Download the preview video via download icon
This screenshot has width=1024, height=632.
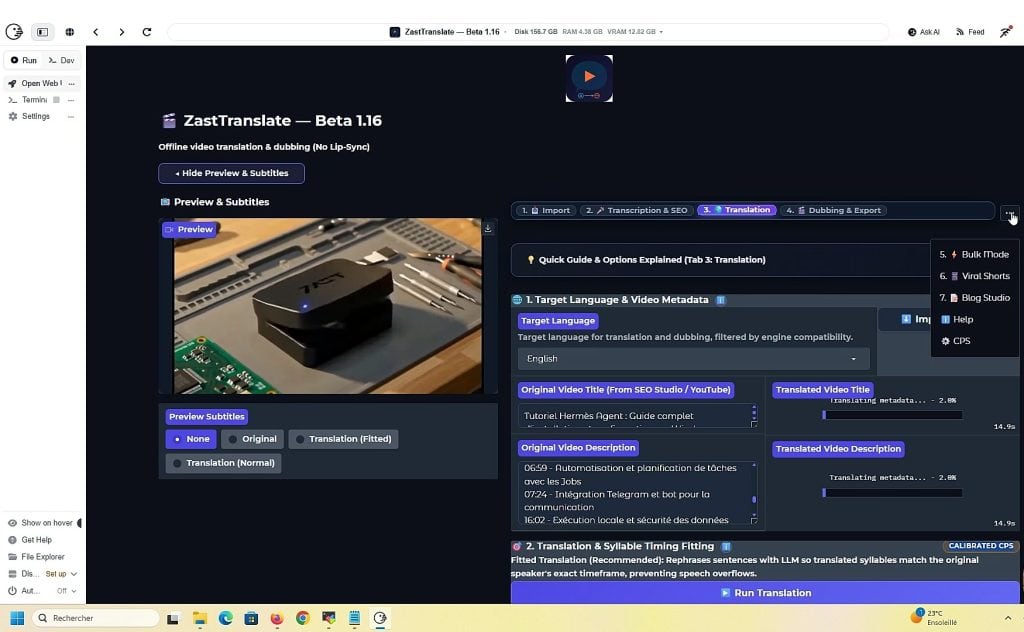[488, 228]
